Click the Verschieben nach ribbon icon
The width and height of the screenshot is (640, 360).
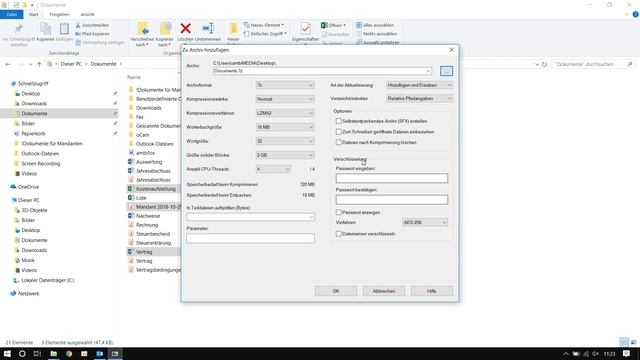tap(143, 28)
